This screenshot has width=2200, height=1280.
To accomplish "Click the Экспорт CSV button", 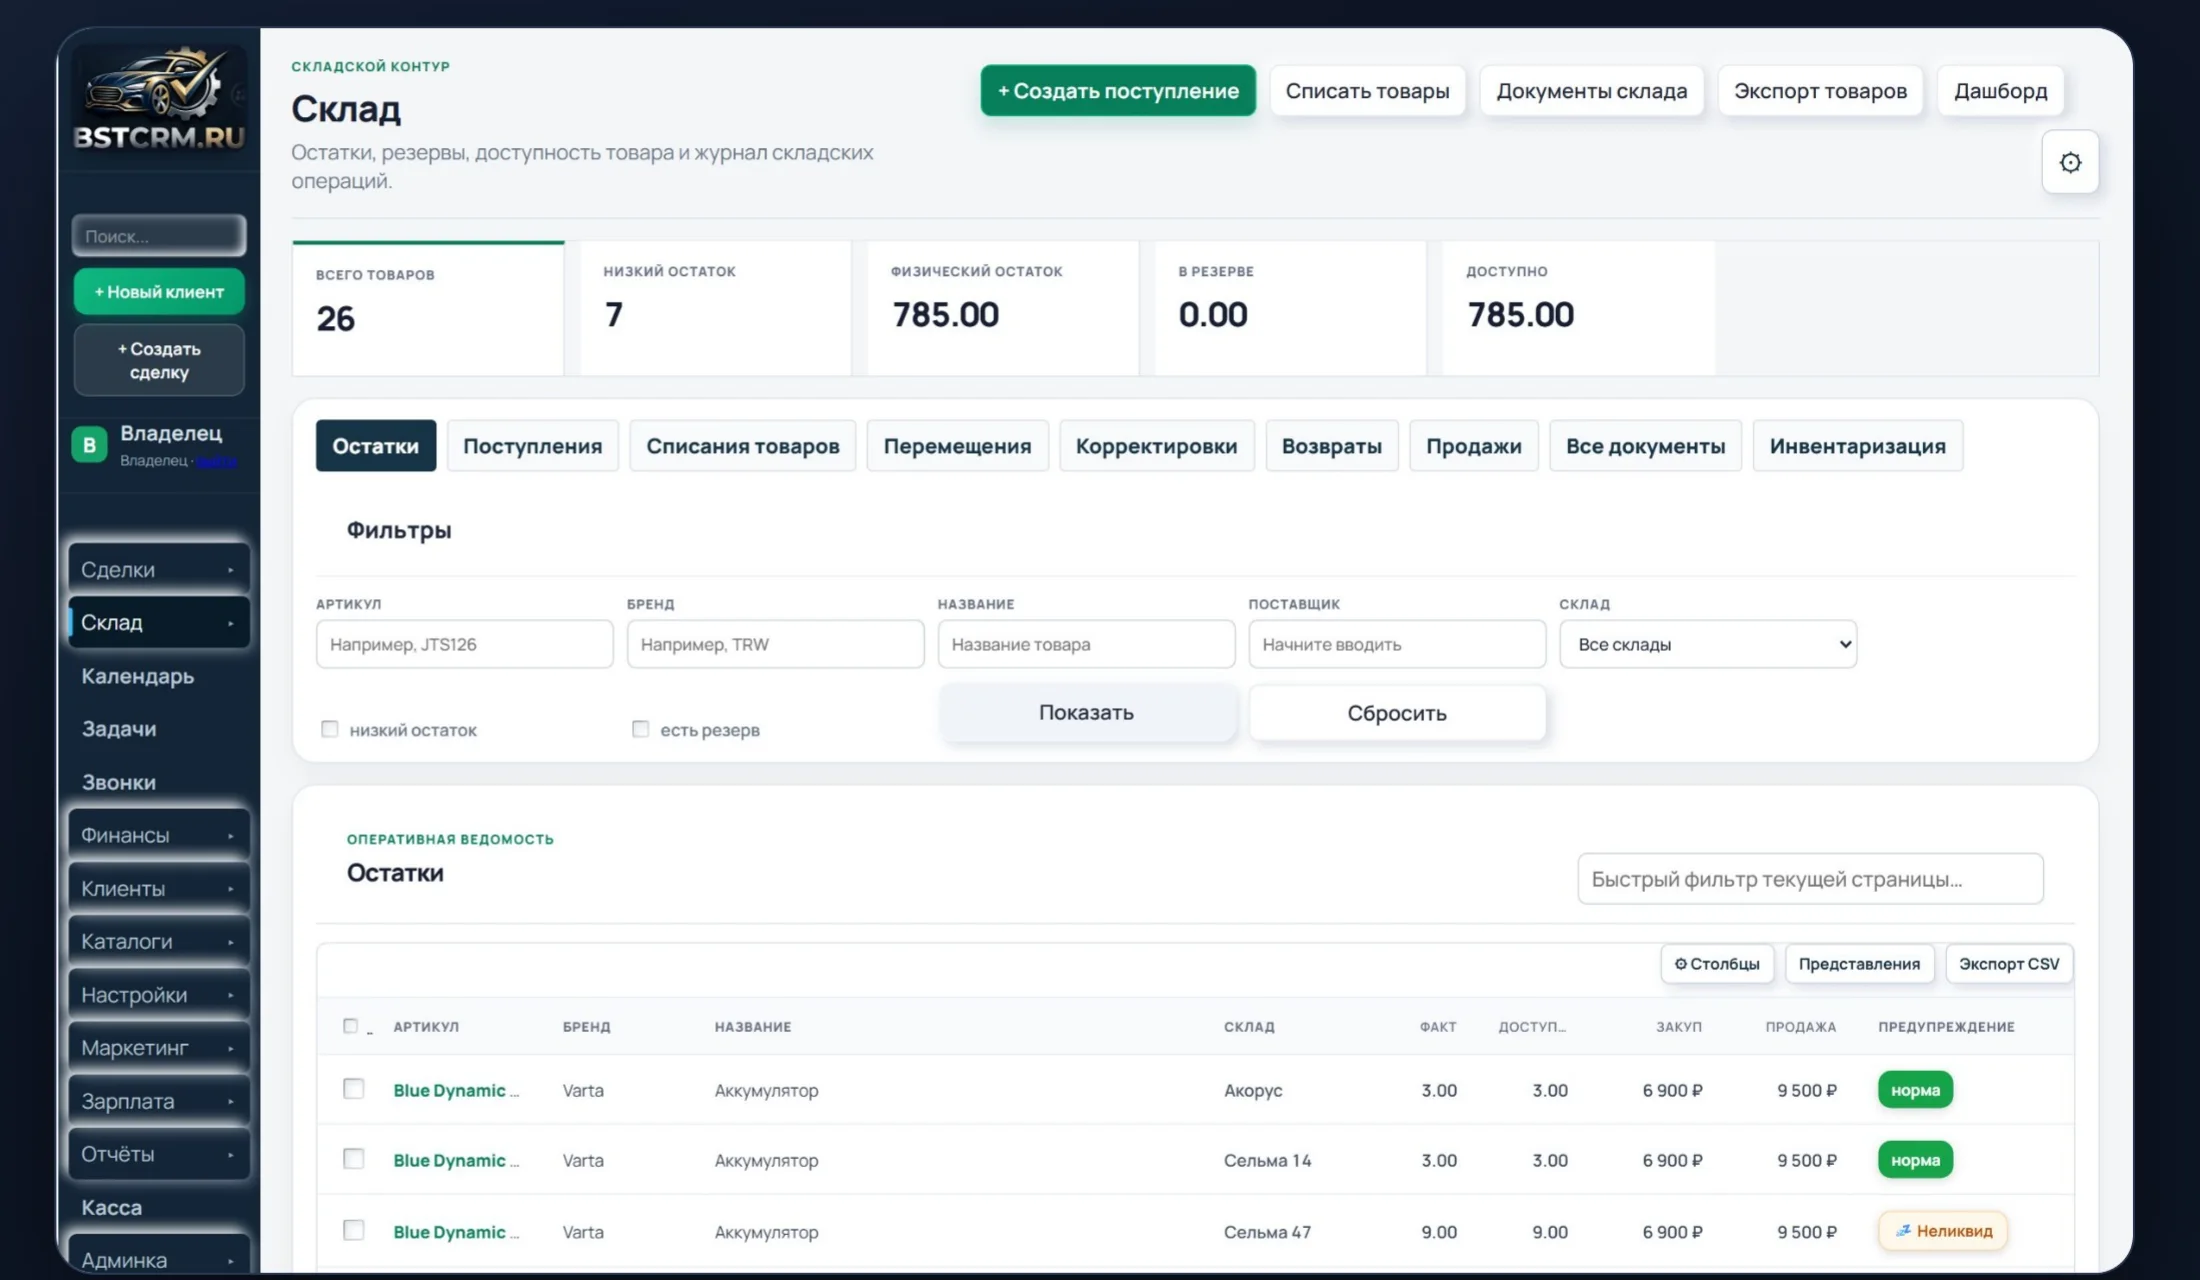I will click(2009, 964).
